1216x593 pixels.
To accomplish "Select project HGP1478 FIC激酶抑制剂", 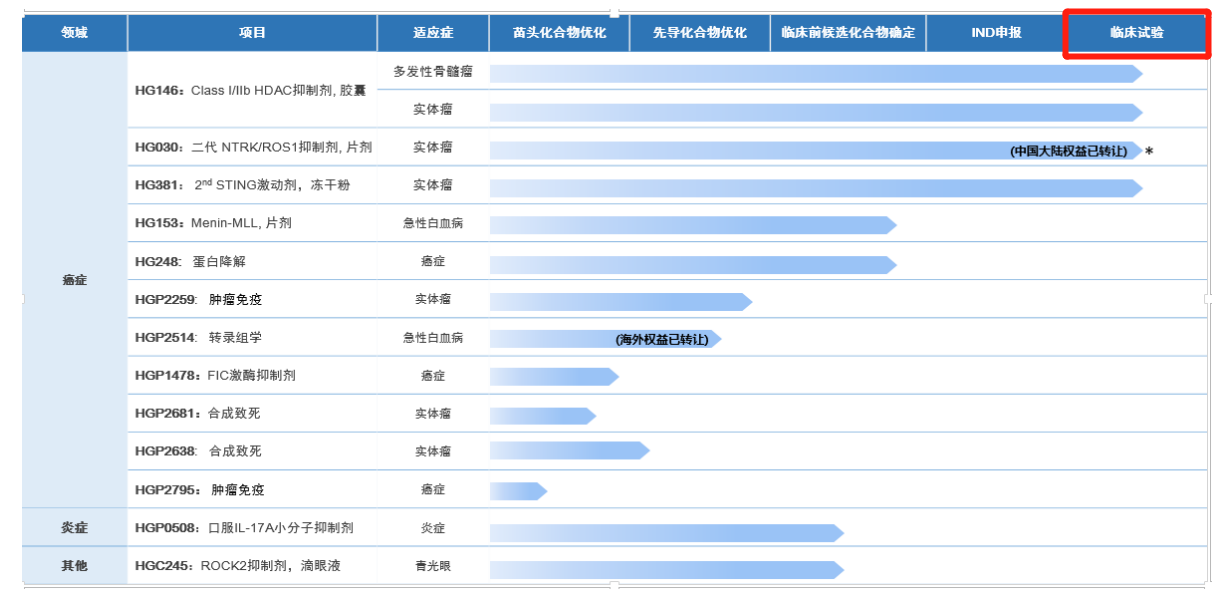I will coord(215,375).
